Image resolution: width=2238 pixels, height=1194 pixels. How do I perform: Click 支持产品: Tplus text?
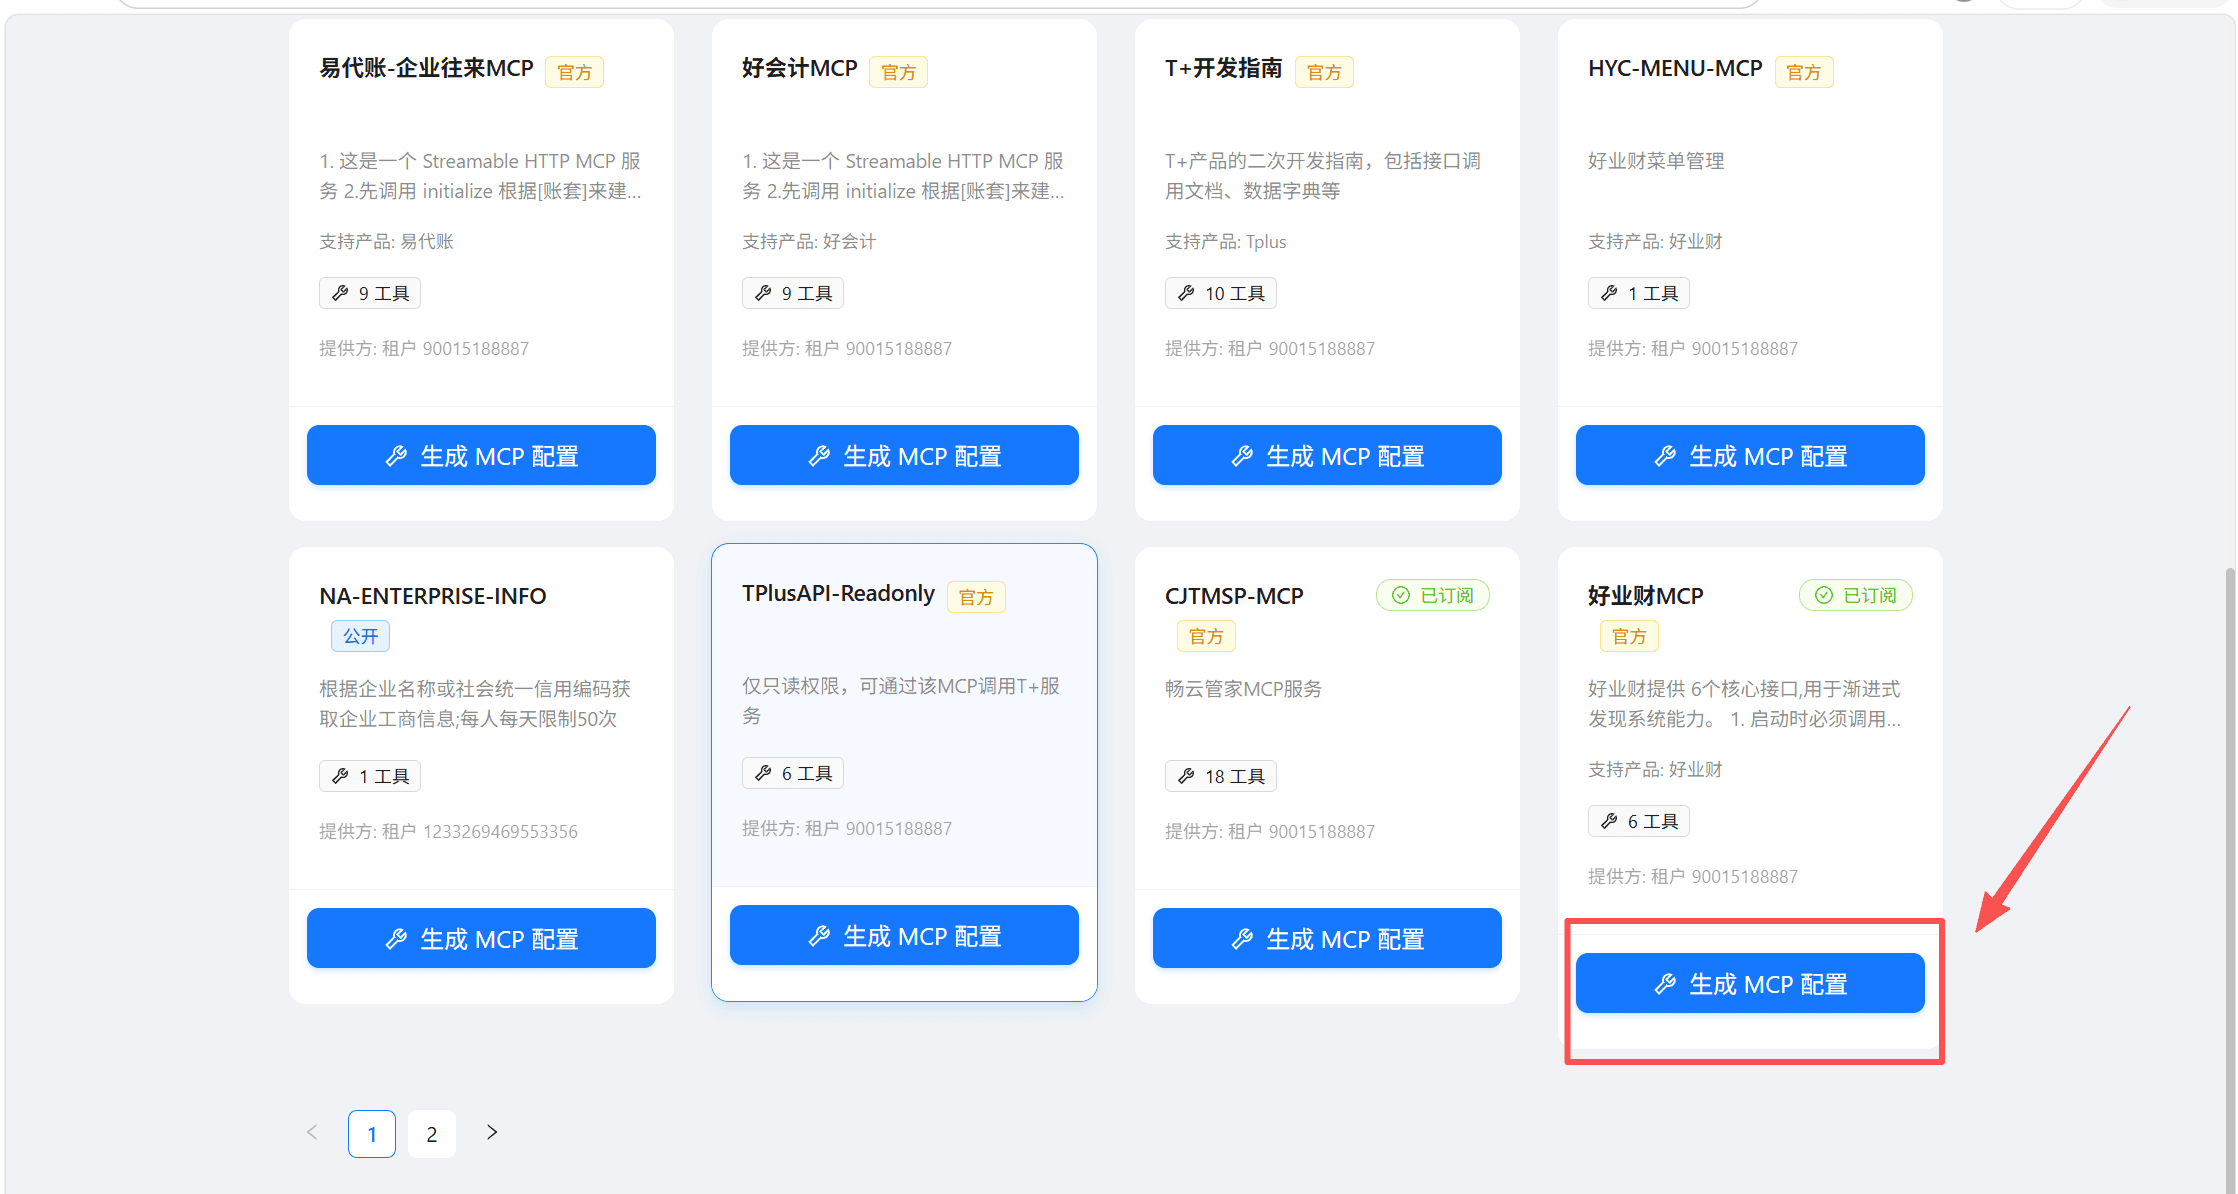[1226, 241]
